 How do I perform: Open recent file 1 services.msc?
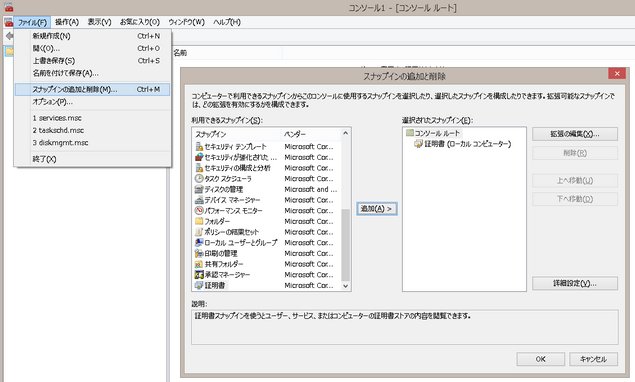(92, 118)
